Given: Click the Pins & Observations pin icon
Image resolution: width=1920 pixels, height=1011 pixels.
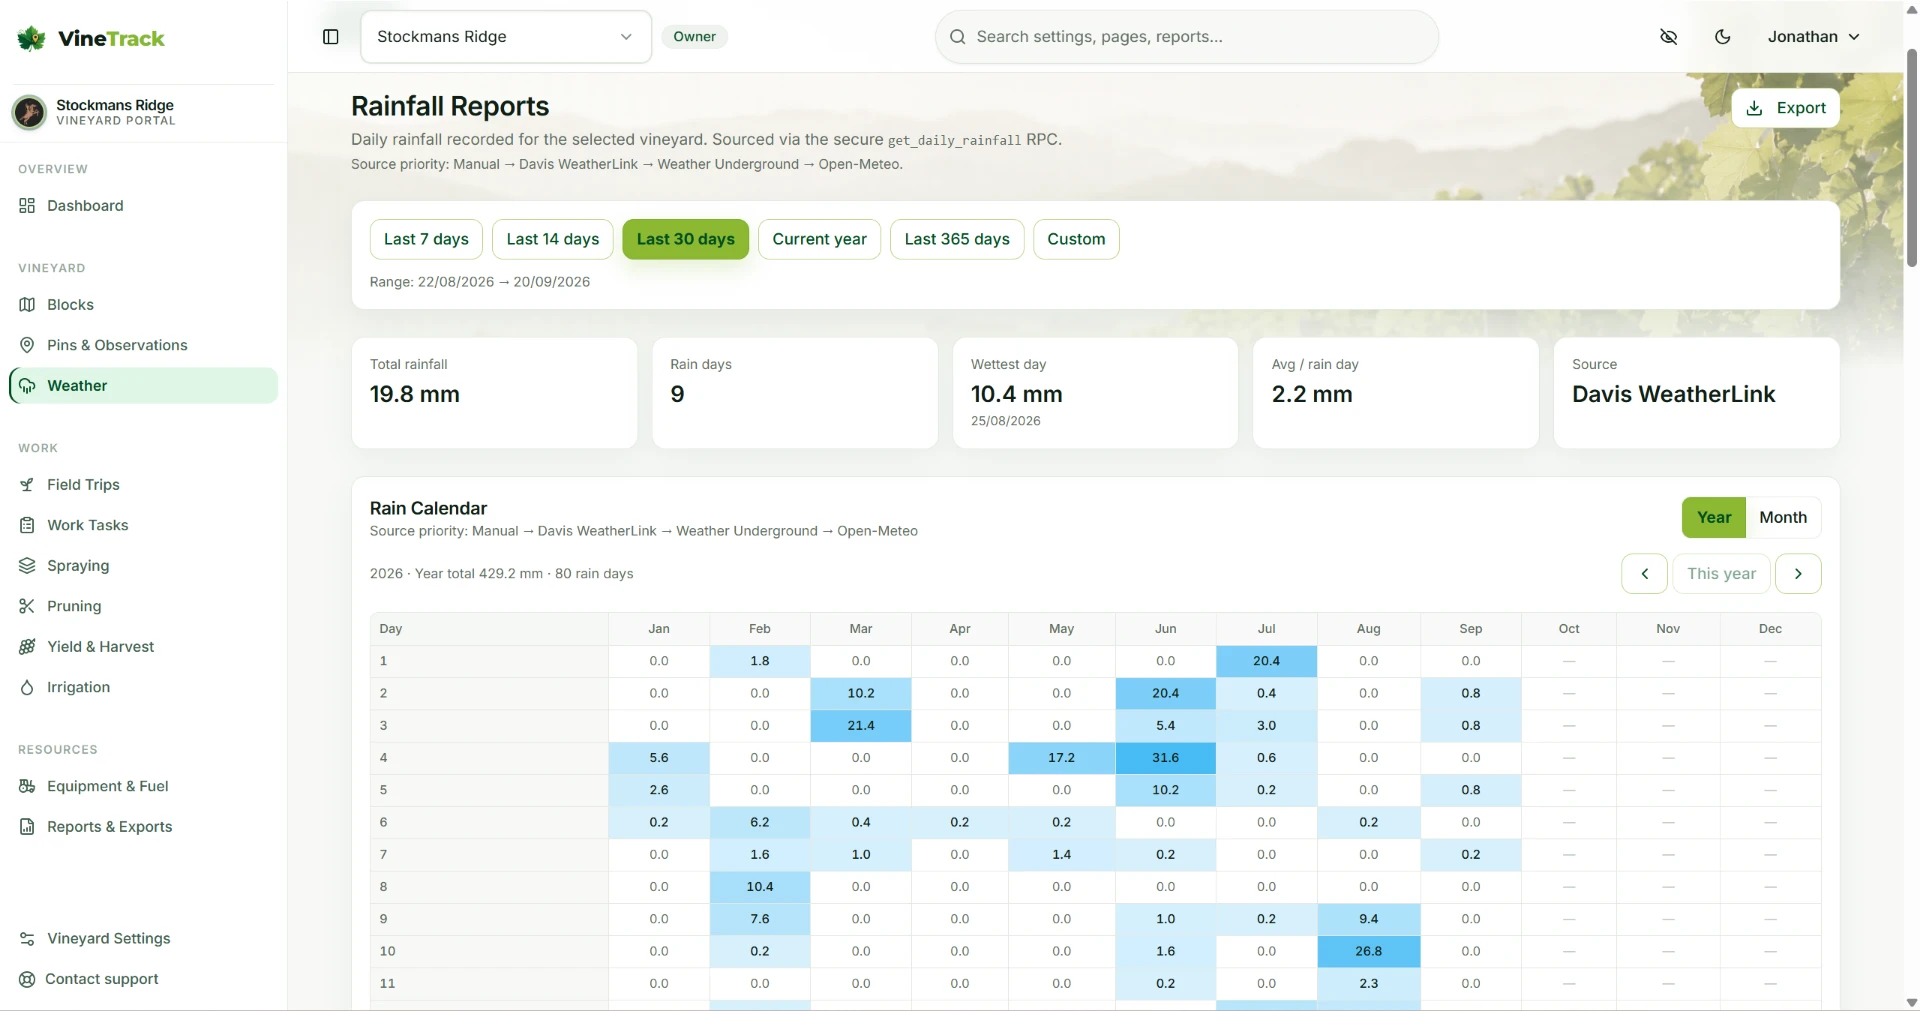Looking at the screenshot, I should [x=27, y=345].
